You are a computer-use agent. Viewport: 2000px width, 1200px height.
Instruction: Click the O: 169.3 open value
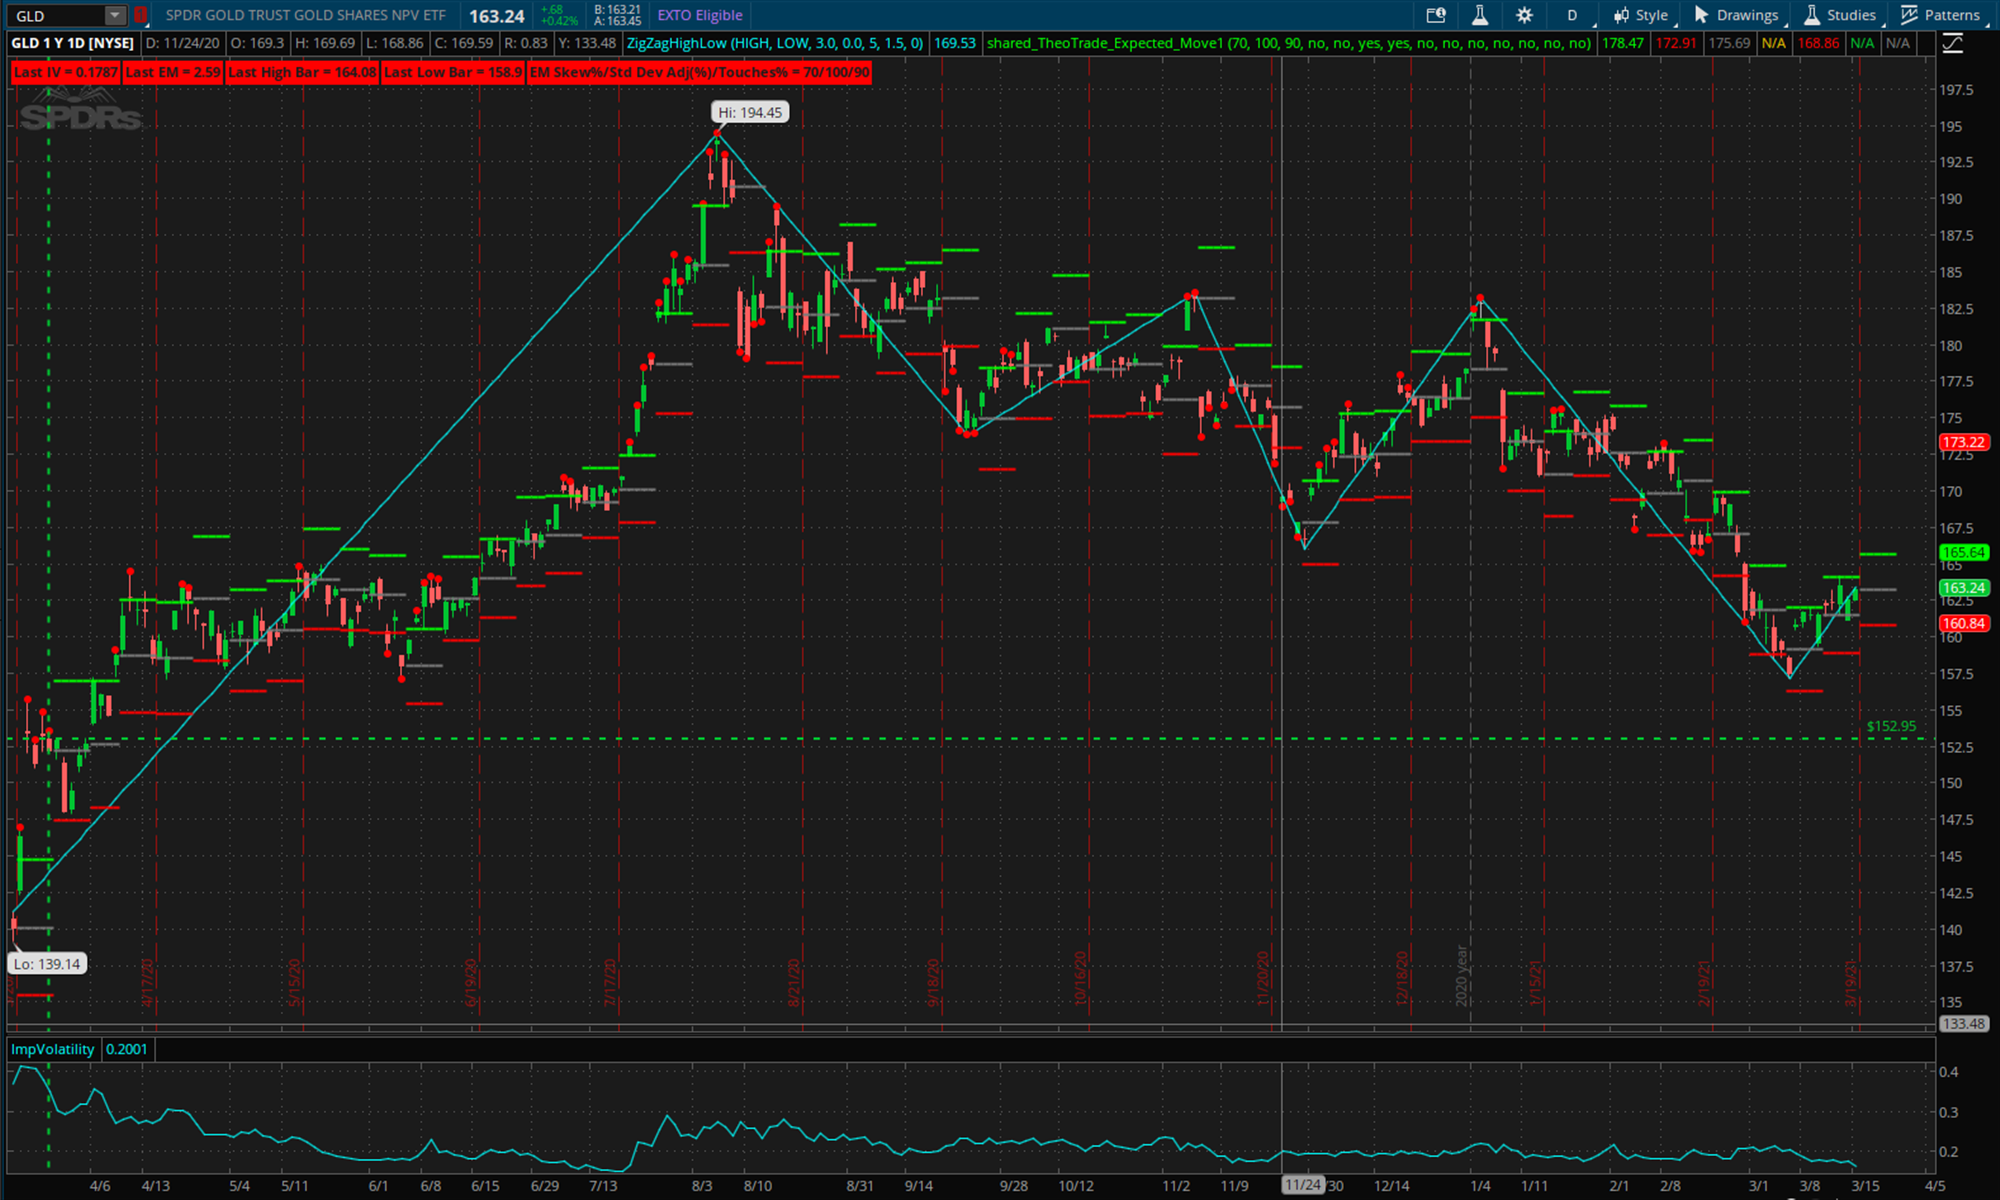pyautogui.click(x=257, y=43)
